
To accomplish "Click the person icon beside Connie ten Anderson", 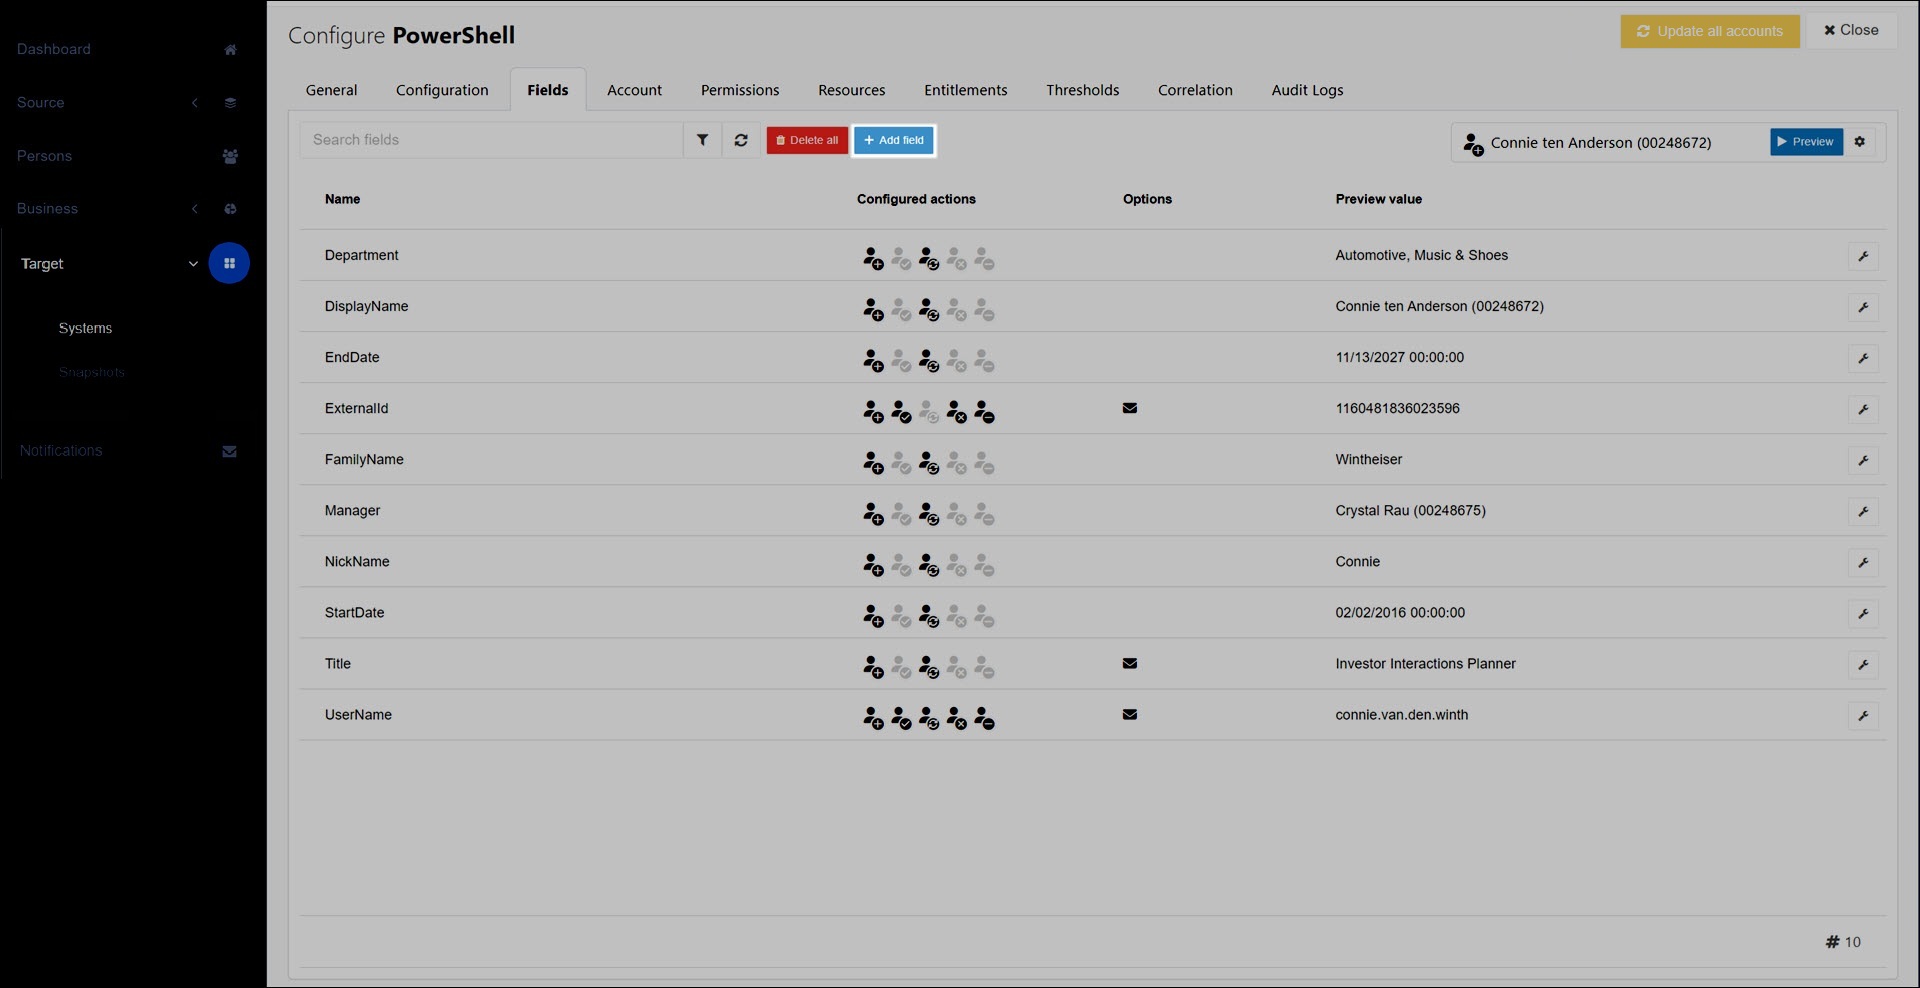I will click(x=1473, y=144).
